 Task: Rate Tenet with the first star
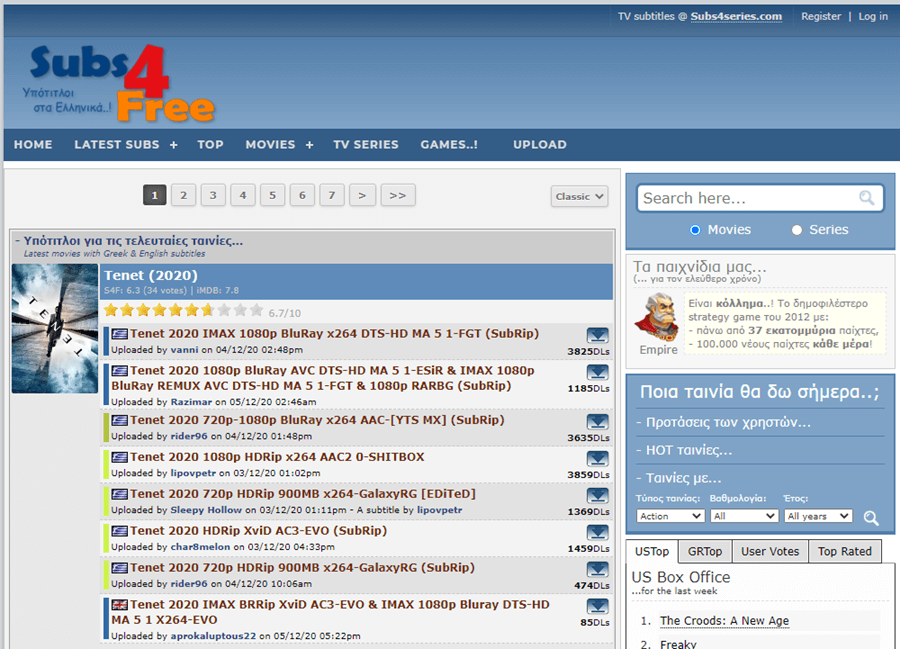[111, 310]
